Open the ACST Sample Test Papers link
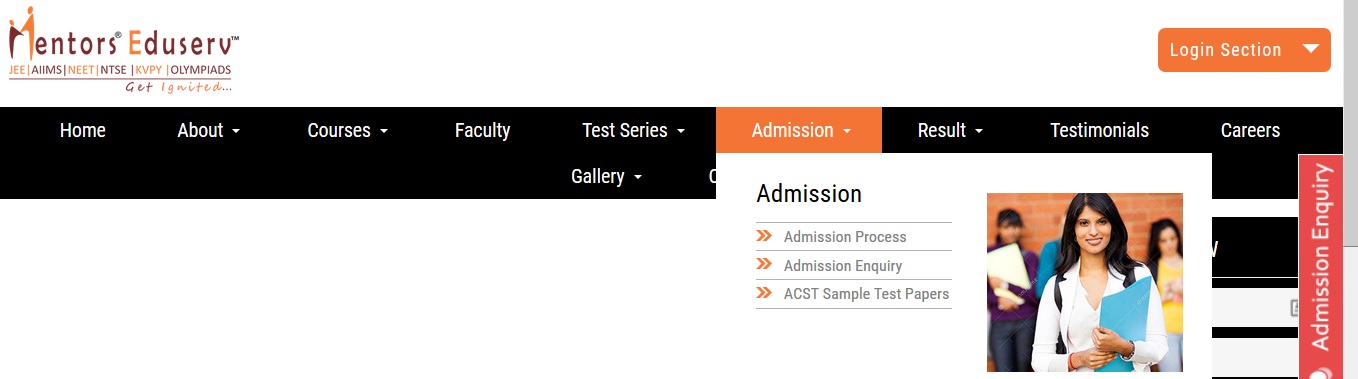1358x379 pixels. click(866, 294)
